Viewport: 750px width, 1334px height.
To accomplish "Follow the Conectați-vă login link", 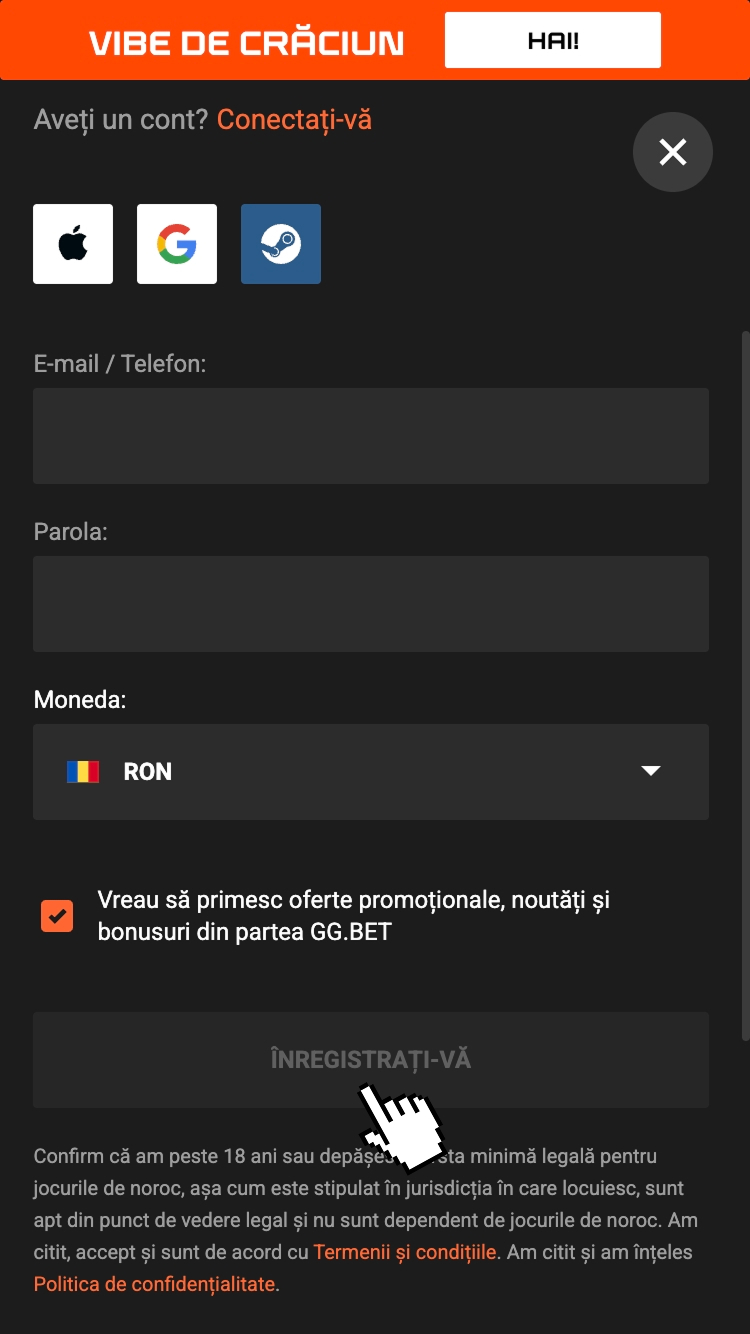I will pyautogui.click(x=294, y=120).
